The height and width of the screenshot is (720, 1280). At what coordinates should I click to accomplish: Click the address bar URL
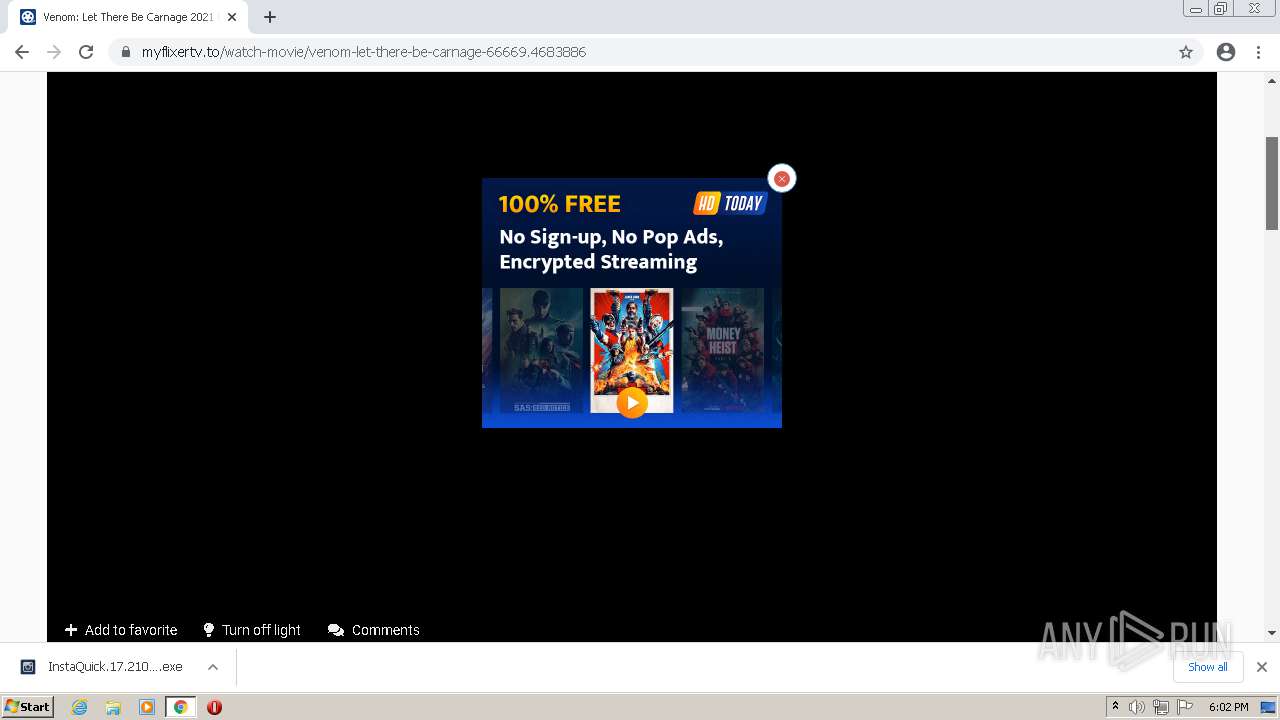[364, 52]
